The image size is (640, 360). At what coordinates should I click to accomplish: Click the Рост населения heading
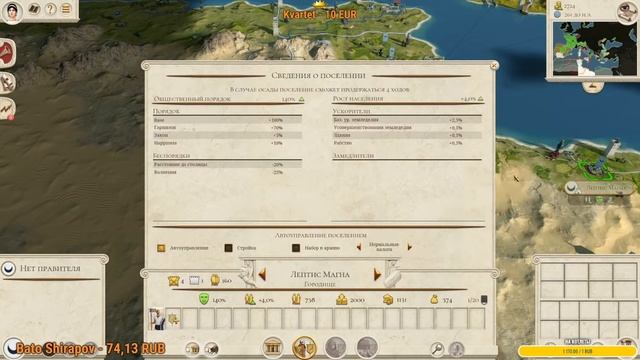(x=358, y=99)
